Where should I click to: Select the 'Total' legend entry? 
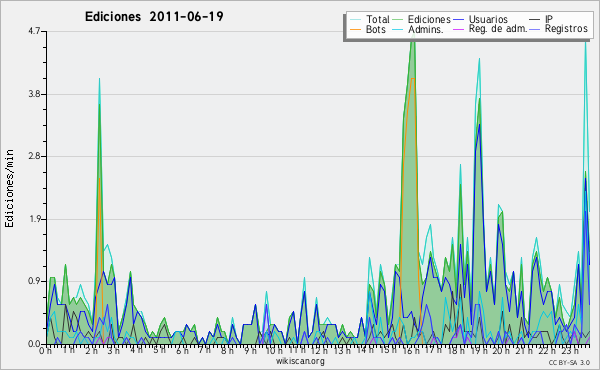click(378, 19)
